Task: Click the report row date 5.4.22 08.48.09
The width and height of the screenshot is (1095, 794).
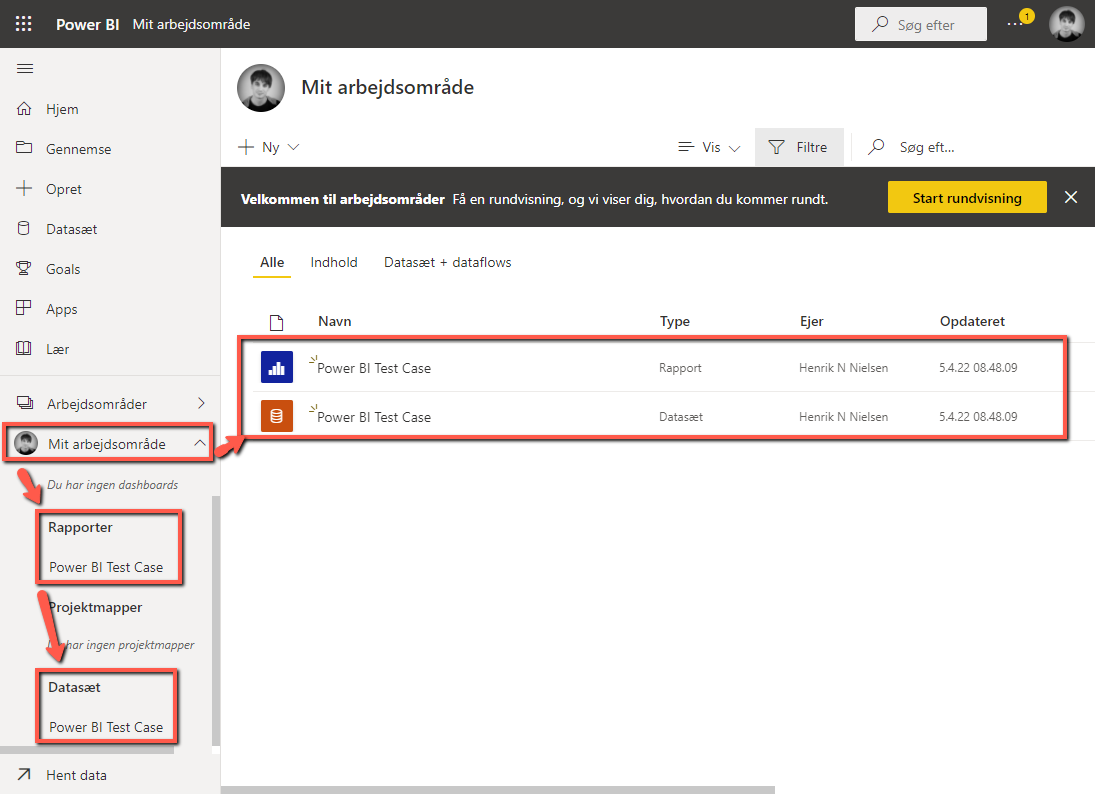Action: coord(978,368)
